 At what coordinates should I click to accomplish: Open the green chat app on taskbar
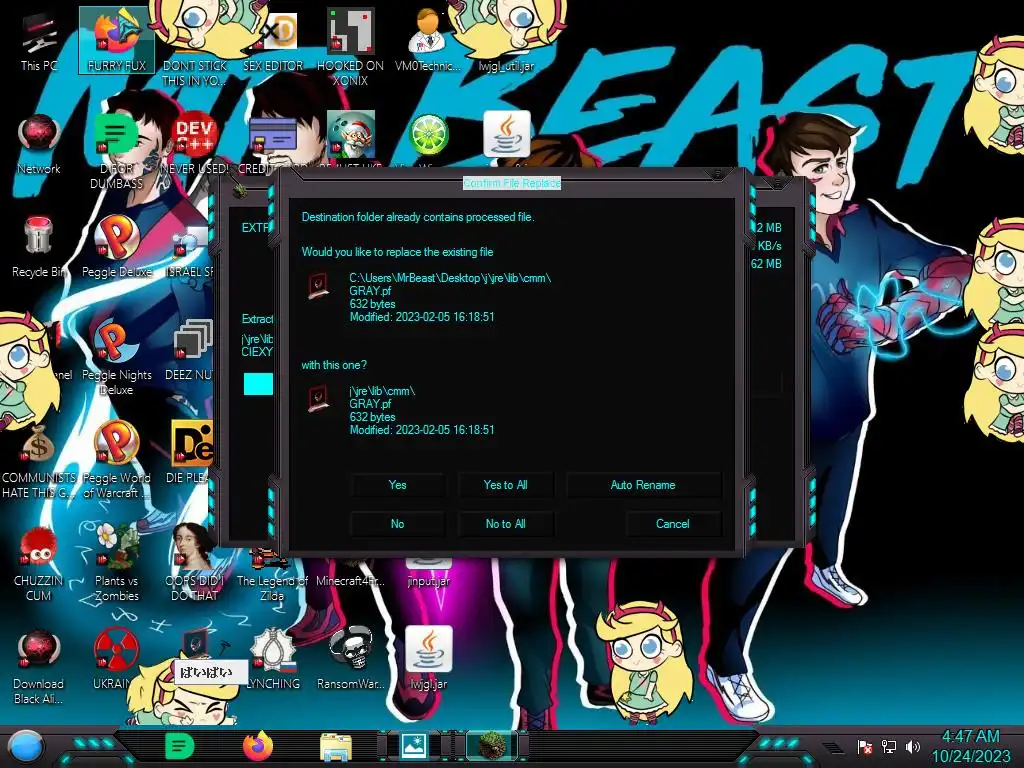click(180, 746)
